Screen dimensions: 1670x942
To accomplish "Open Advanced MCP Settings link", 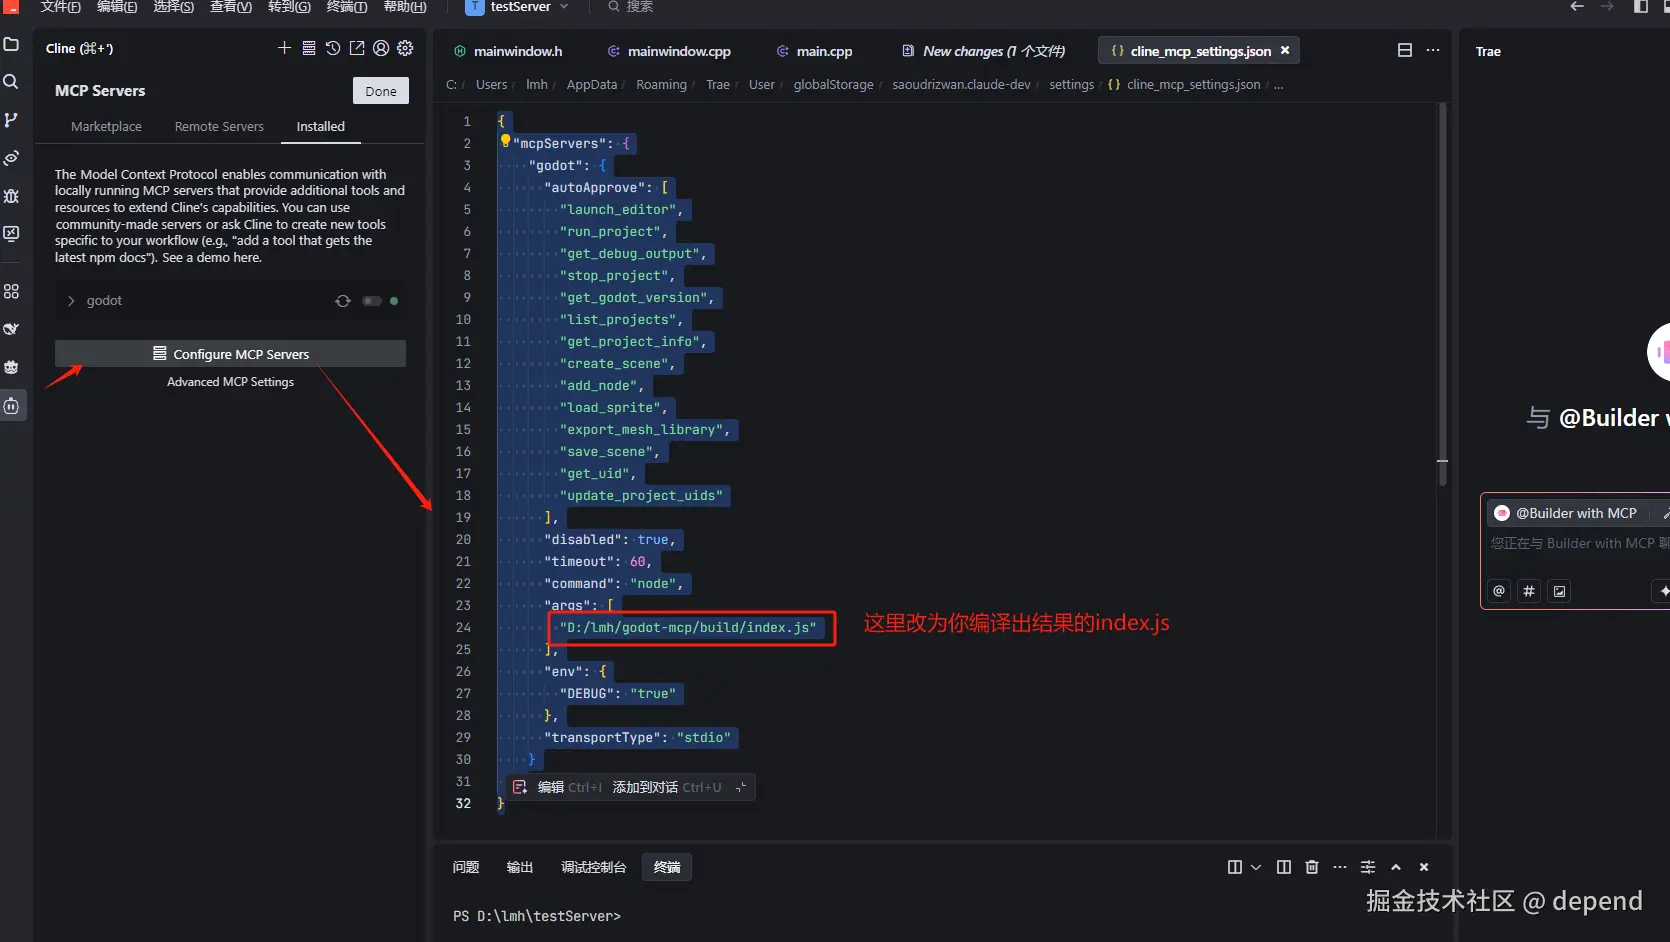I will 230,382.
